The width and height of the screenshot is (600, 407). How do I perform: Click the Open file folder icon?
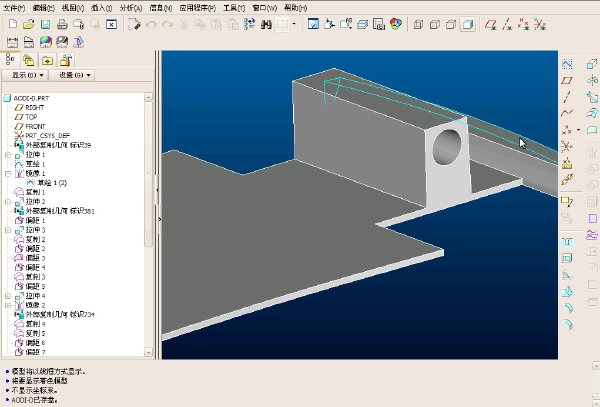click(x=29, y=24)
